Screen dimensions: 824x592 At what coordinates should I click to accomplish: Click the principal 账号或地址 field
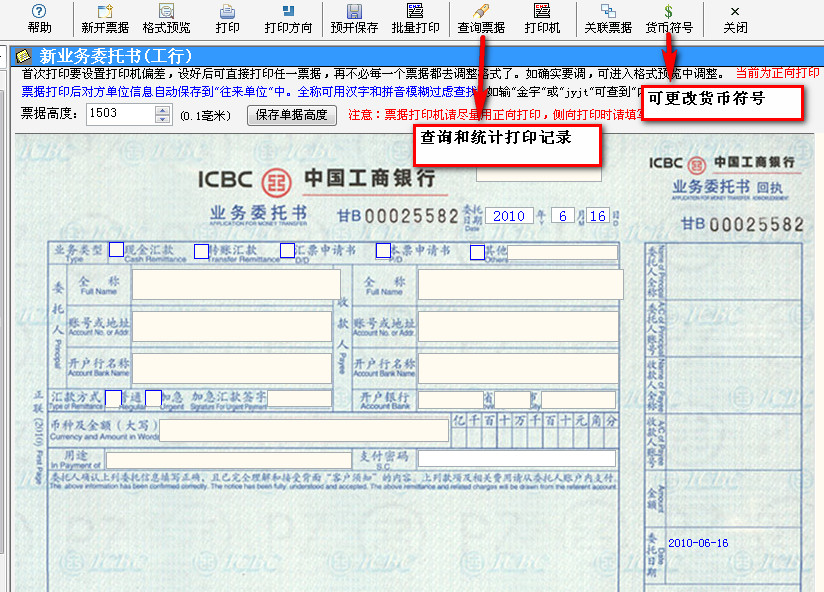(232, 326)
